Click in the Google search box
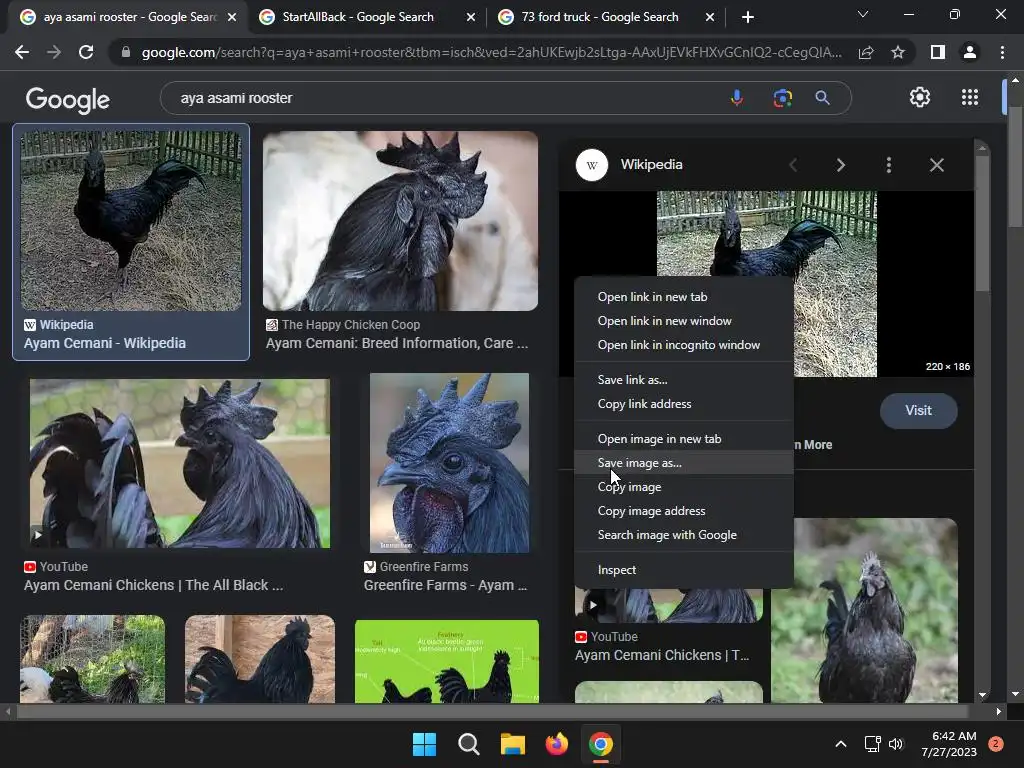This screenshot has height=768, width=1024. click(x=444, y=98)
